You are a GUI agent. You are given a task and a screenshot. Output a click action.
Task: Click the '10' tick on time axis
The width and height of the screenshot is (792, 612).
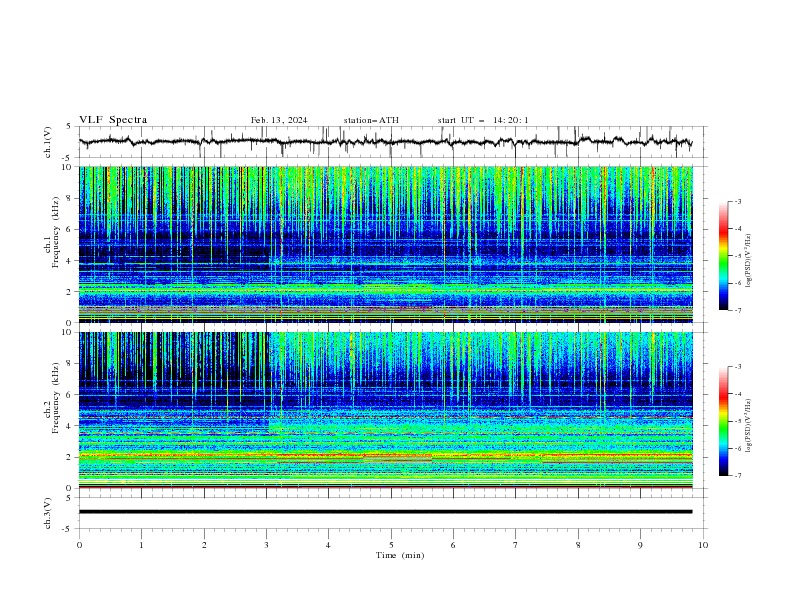tap(703, 545)
